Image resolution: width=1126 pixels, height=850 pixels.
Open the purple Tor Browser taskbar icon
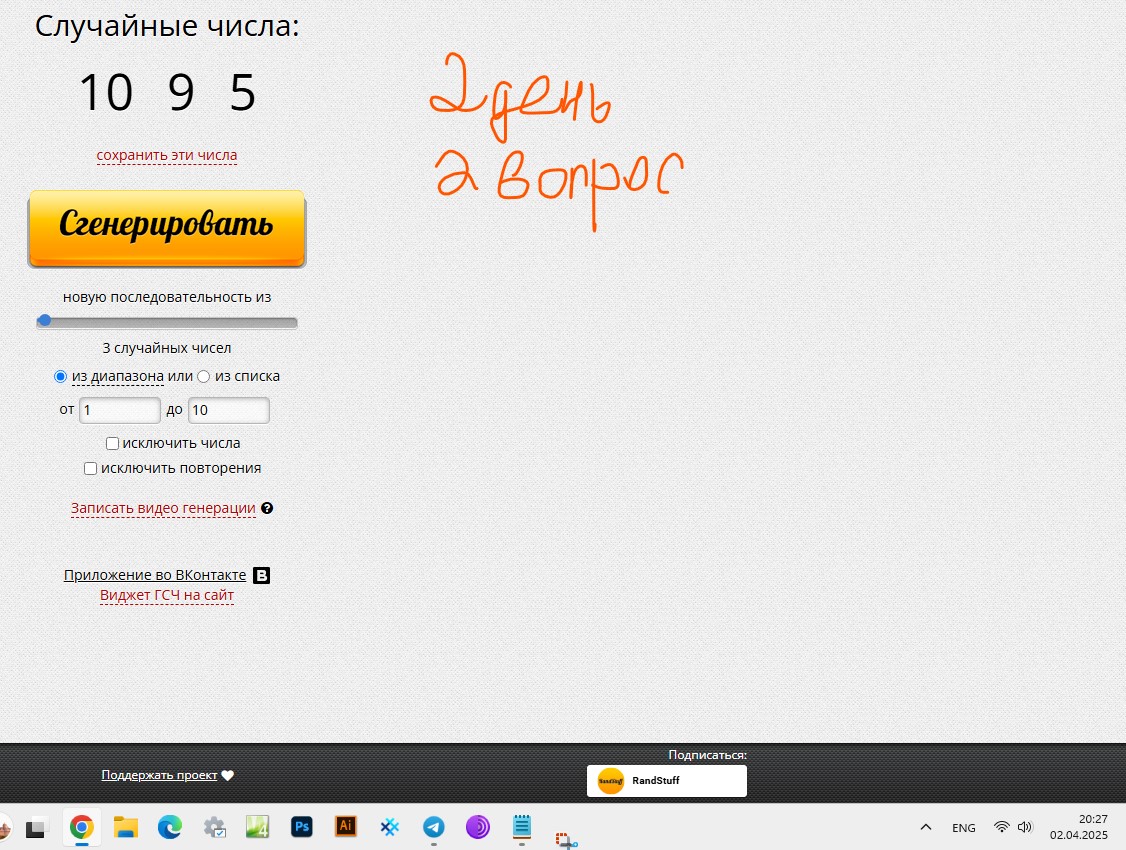478,828
